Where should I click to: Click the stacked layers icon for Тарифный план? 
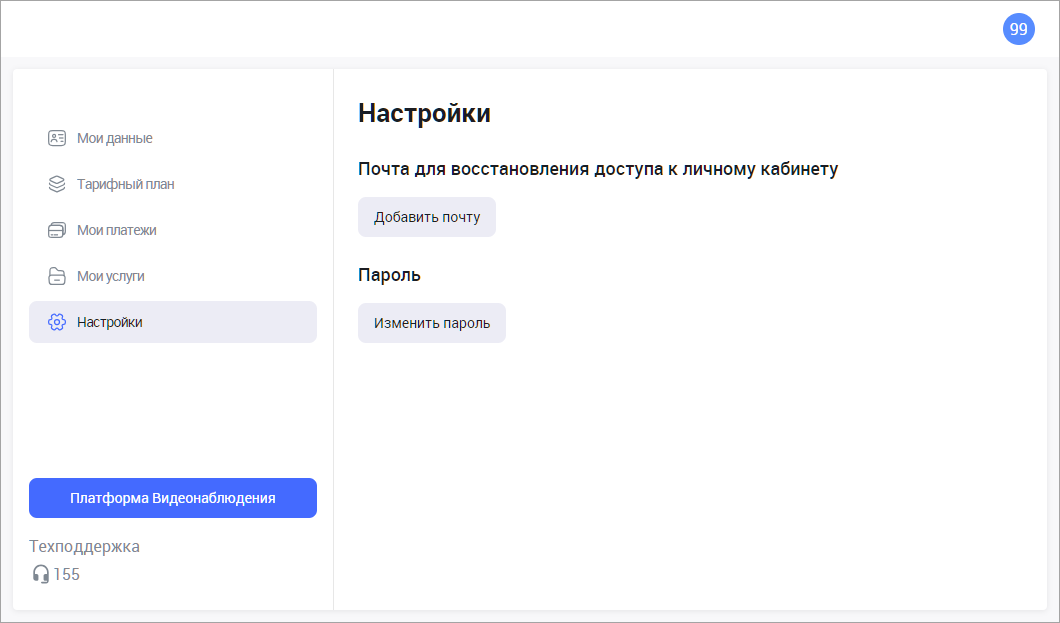click(57, 184)
